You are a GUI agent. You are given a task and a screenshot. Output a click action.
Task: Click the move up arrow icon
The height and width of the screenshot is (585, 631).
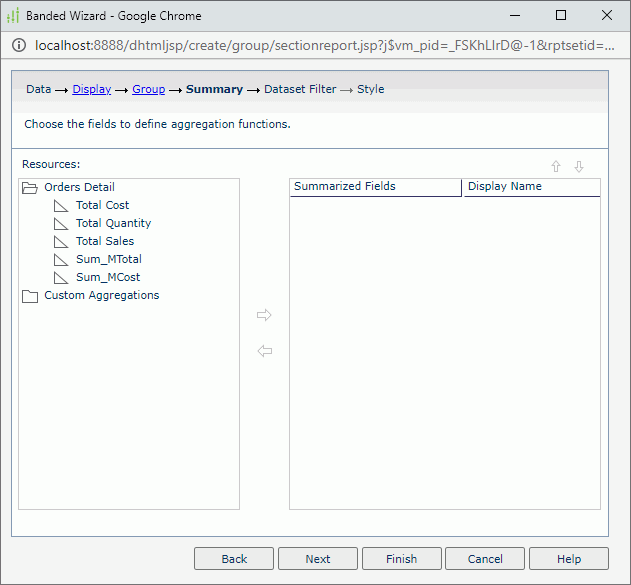click(556, 167)
